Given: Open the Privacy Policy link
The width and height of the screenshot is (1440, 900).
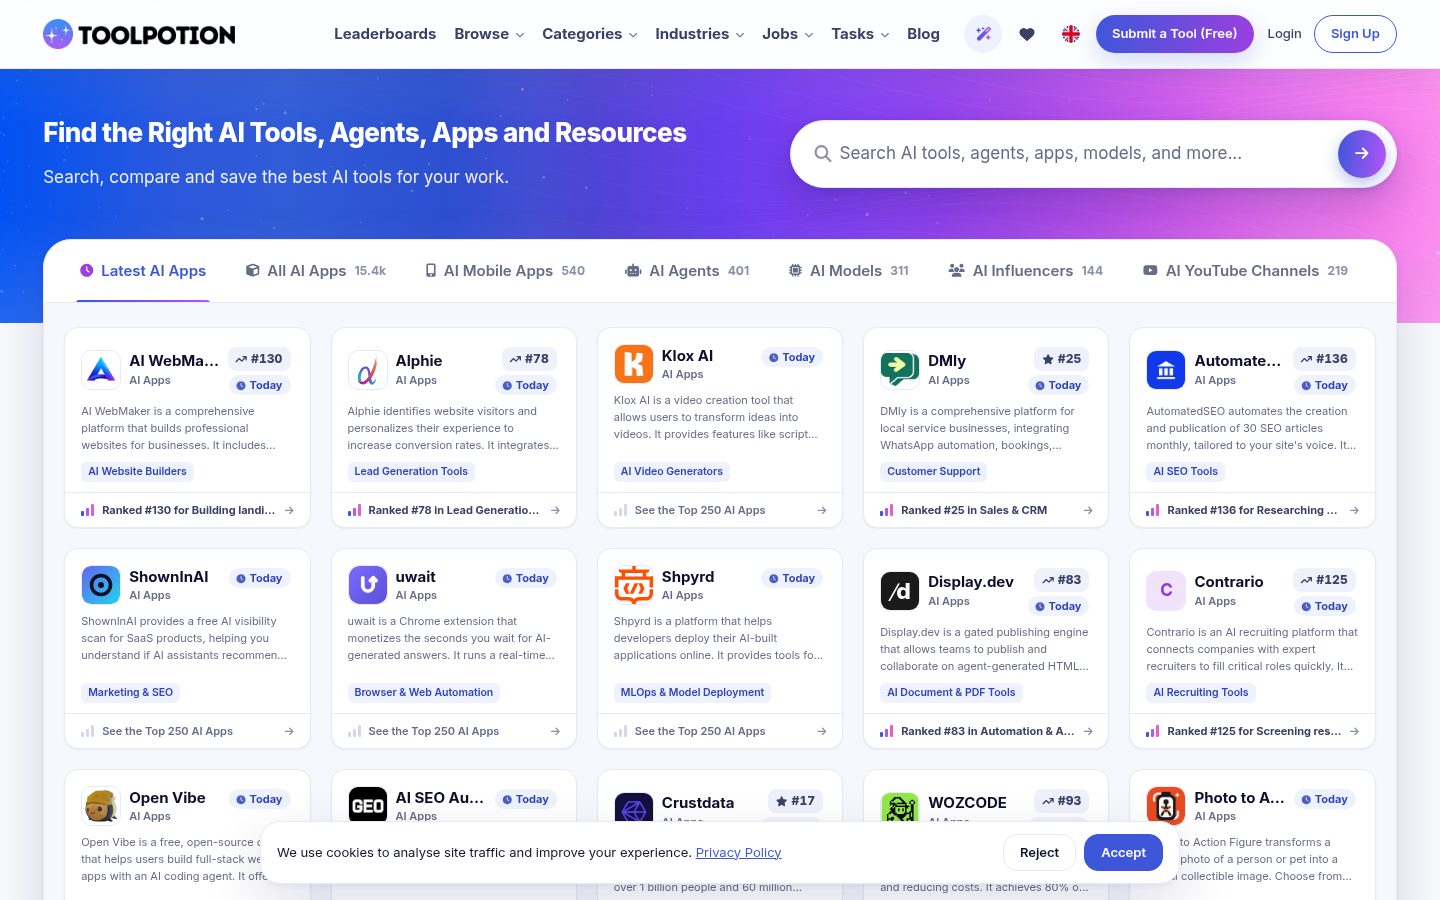Looking at the screenshot, I should click(x=738, y=853).
